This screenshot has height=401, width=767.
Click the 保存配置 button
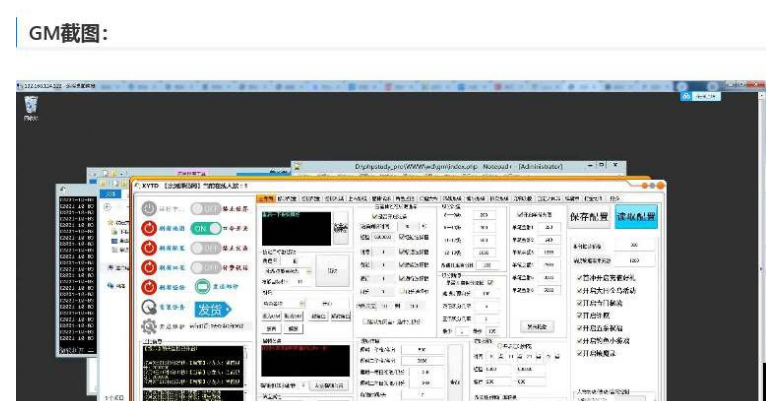click(588, 217)
